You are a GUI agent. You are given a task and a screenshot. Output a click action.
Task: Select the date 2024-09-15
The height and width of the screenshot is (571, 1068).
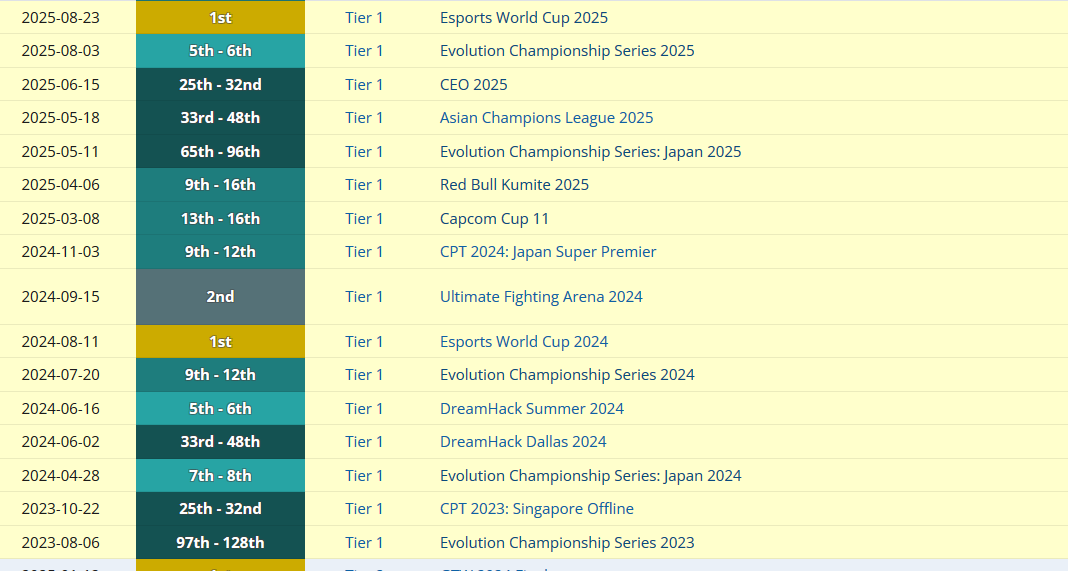point(61,296)
